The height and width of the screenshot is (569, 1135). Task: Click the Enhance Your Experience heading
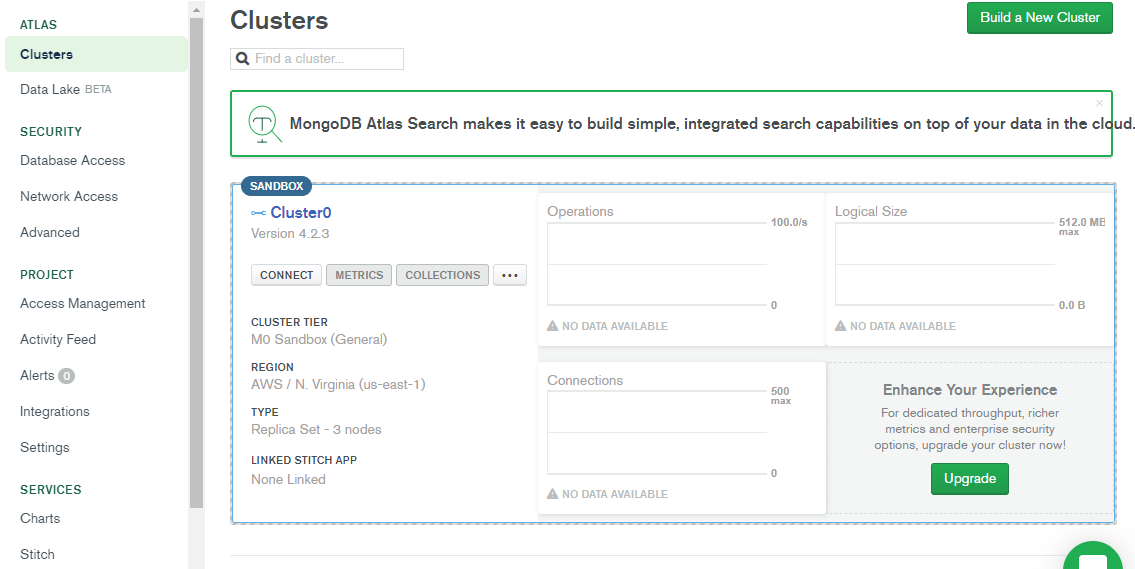[970, 390]
